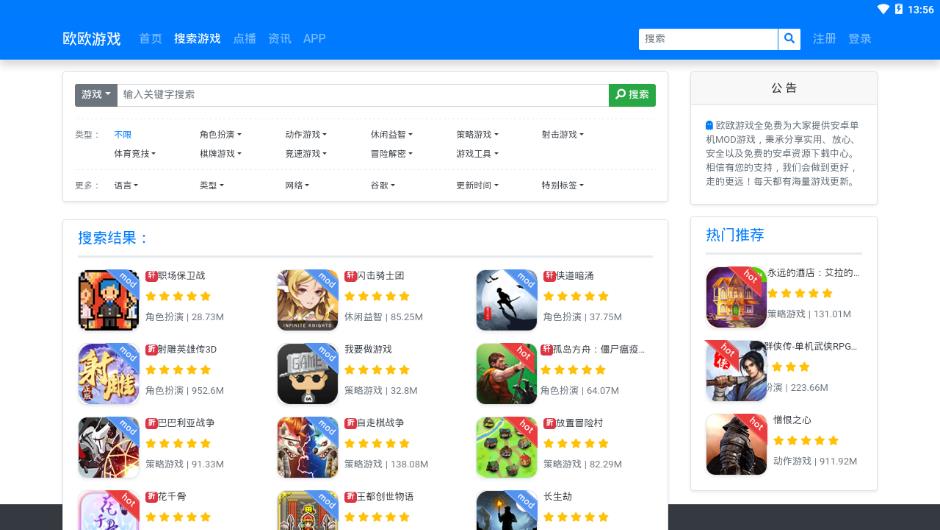Click the 策略游戏 | 138.08M size text
The height and width of the screenshot is (530, 940).
386,464
